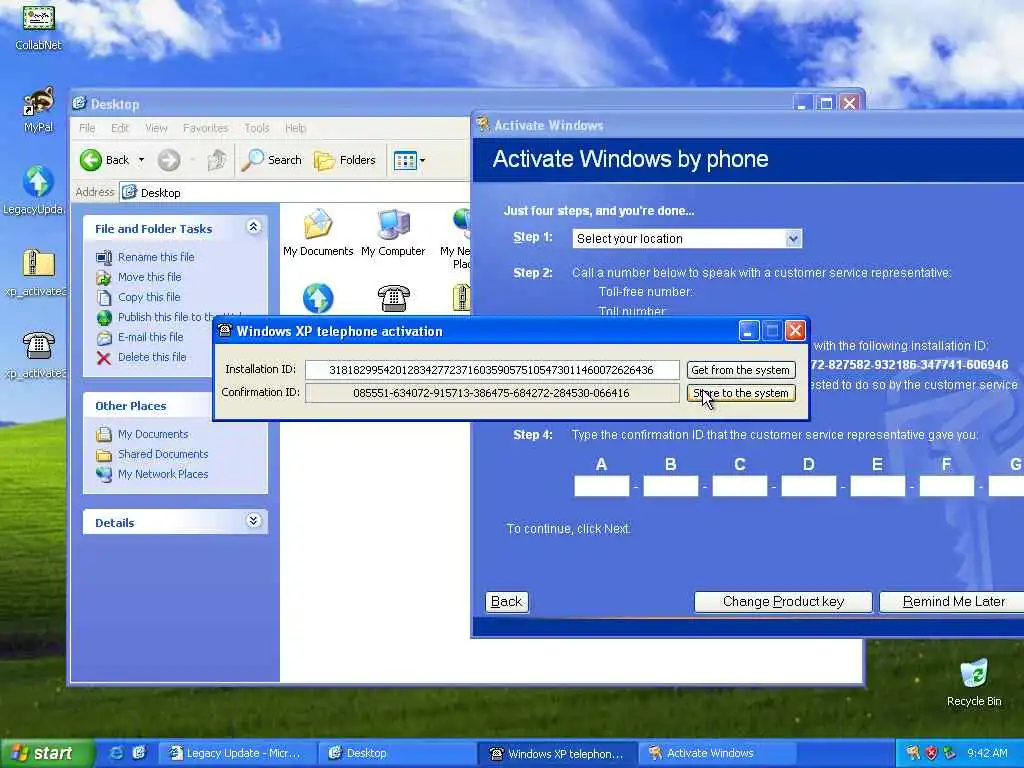The width and height of the screenshot is (1024, 768).
Task: Open the Help menu in Desktop window
Action: [x=295, y=128]
